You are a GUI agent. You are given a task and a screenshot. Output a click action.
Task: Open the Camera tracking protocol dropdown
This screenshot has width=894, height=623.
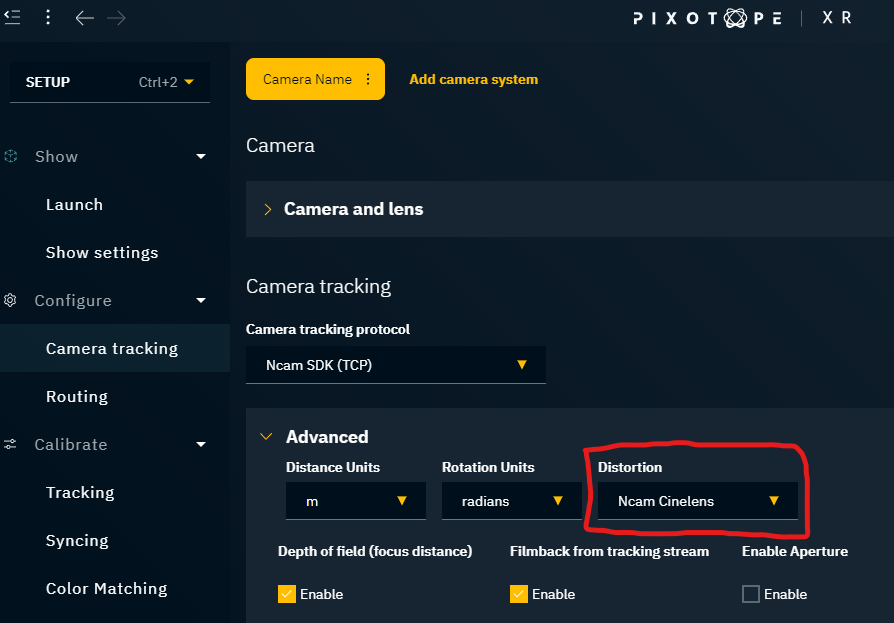[x=395, y=365]
